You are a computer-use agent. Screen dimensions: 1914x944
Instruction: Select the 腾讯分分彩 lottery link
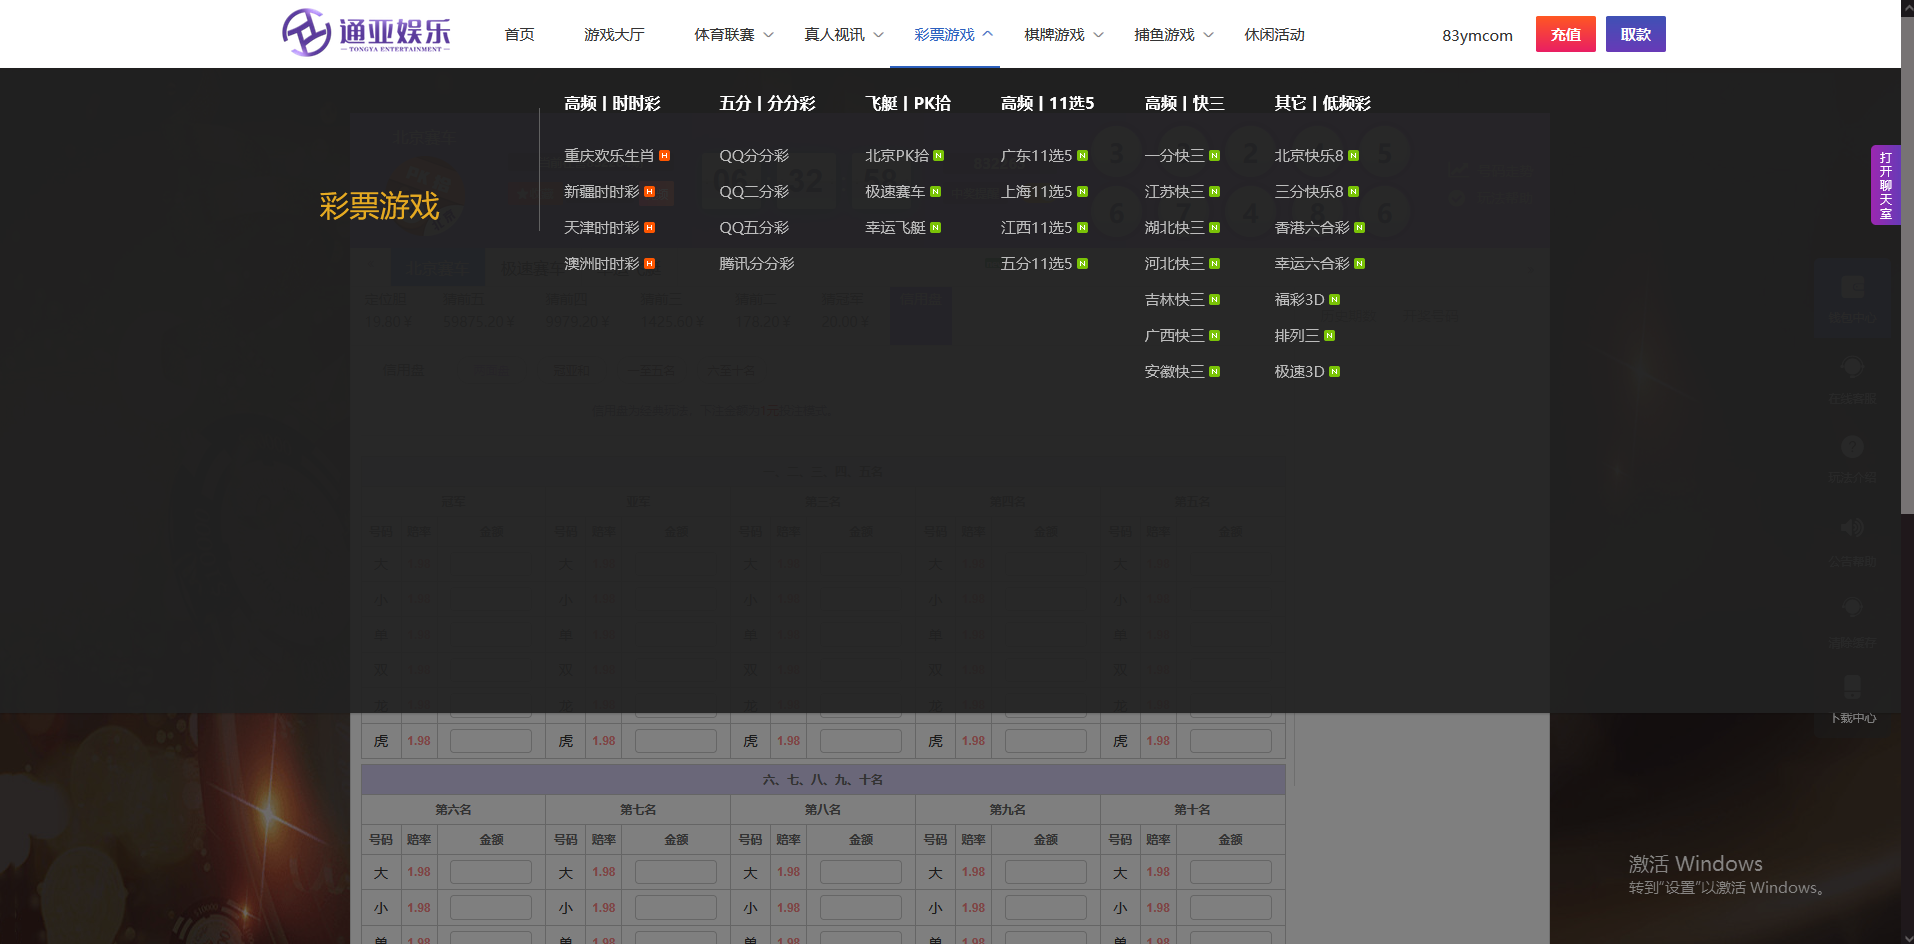coord(756,264)
